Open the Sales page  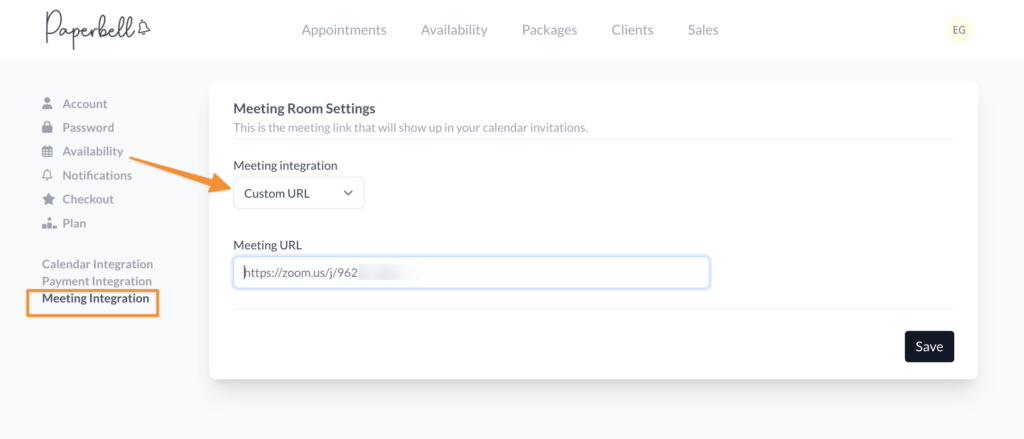coord(703,30)
